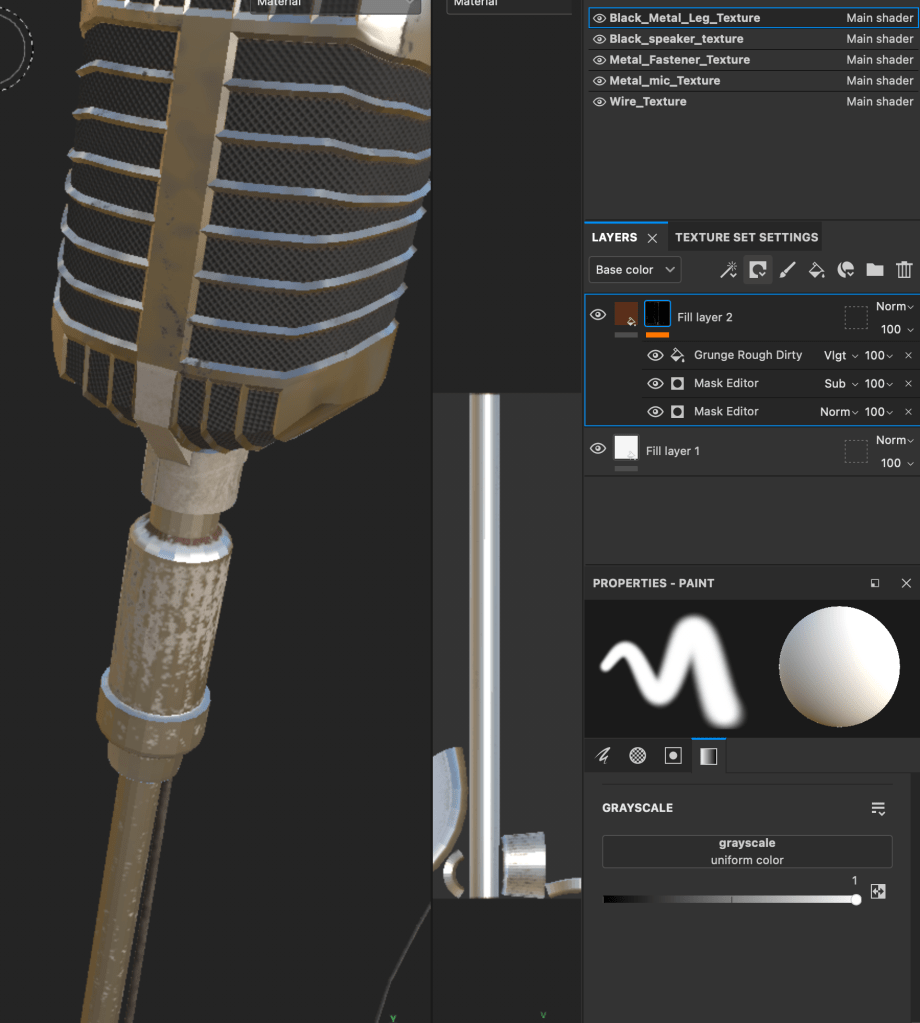Add a paint layer with brush icon
The height and width of the screenshot is (1023, 920).
787,270
